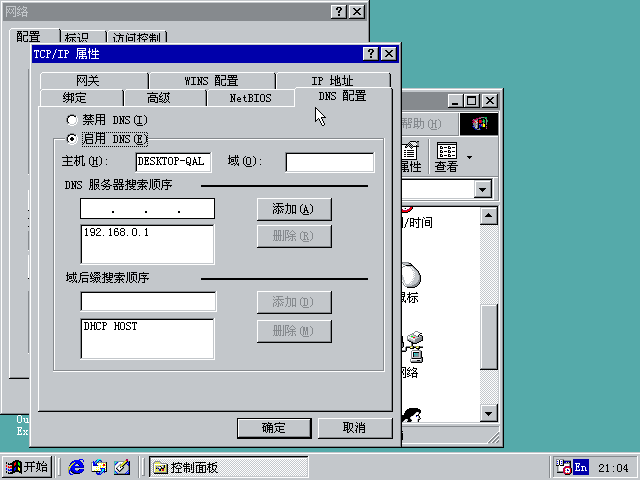Select the 访问控制 tab in 网络 dialog
This screenshot has width=640, height=480.
[136, 37]
